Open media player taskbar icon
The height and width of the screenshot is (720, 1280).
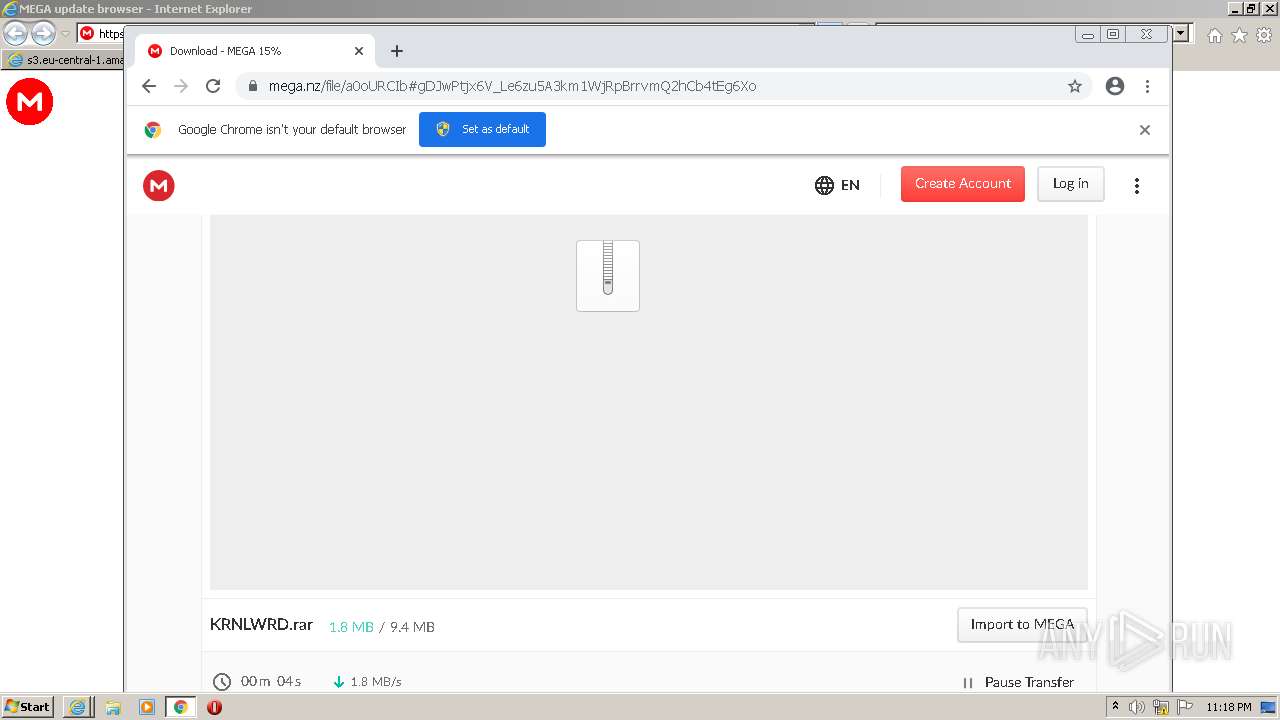pos(147,707)
